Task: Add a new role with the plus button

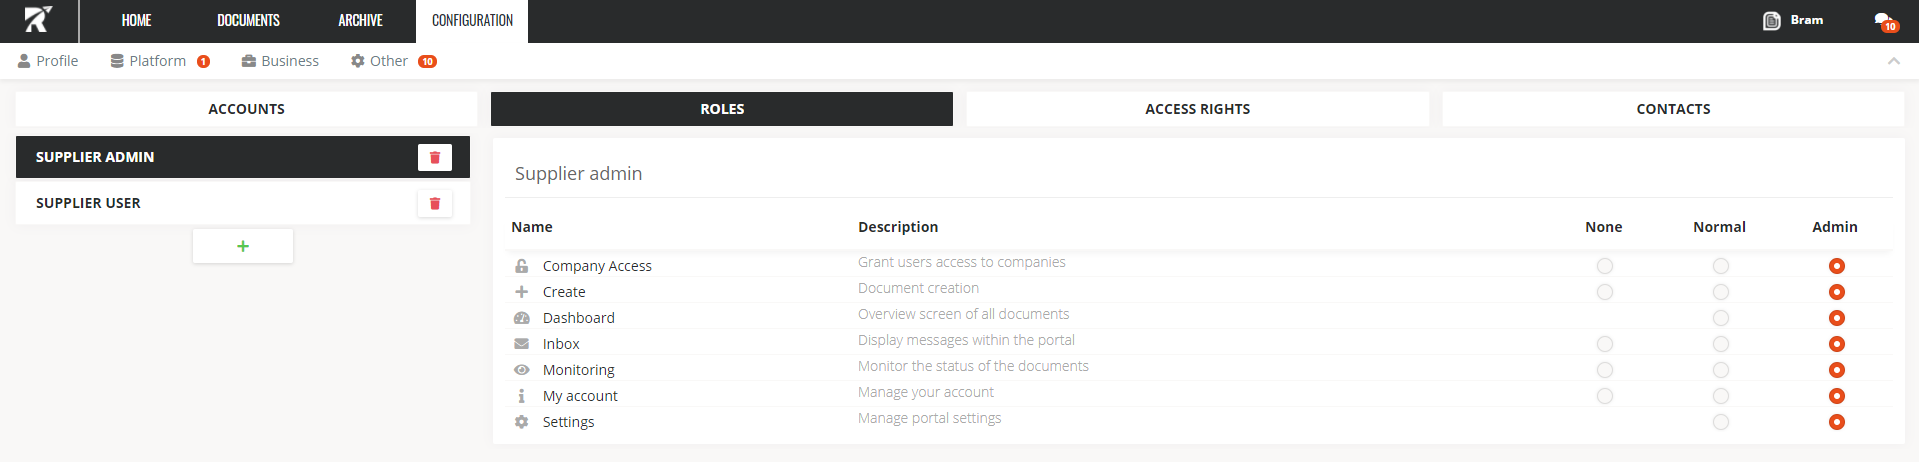Action: pyautogui.click(x=243, y=246)
